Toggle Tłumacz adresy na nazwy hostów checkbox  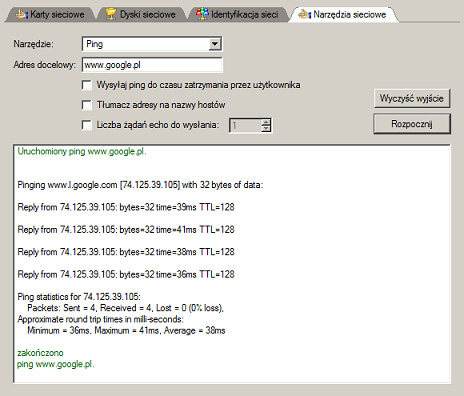coord(87,105)
